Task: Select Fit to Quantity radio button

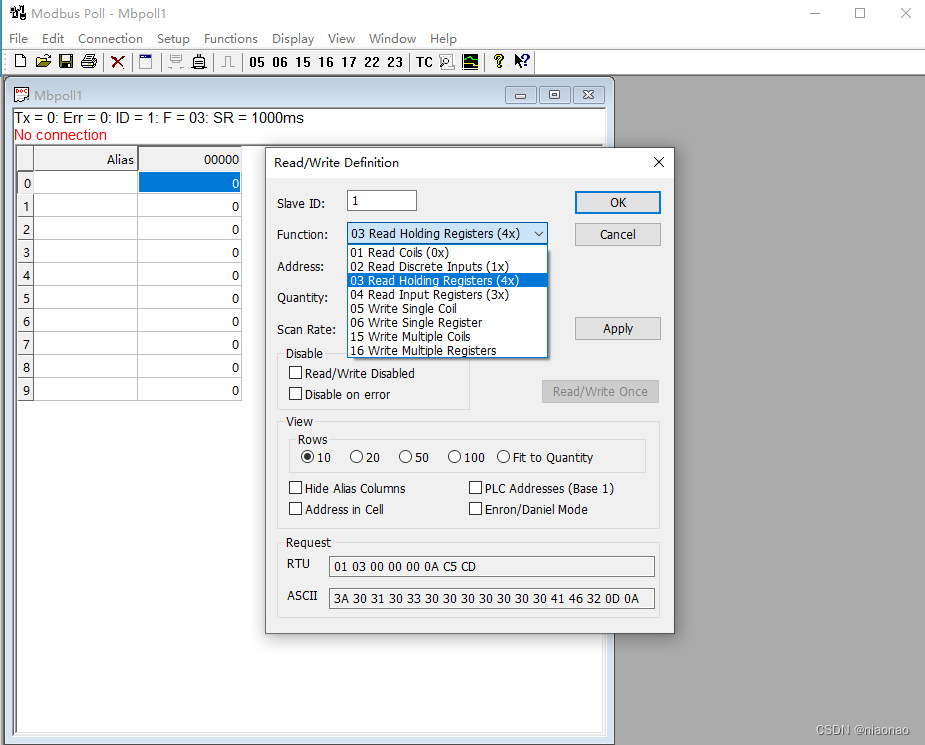Action: [x=503, y=457]
